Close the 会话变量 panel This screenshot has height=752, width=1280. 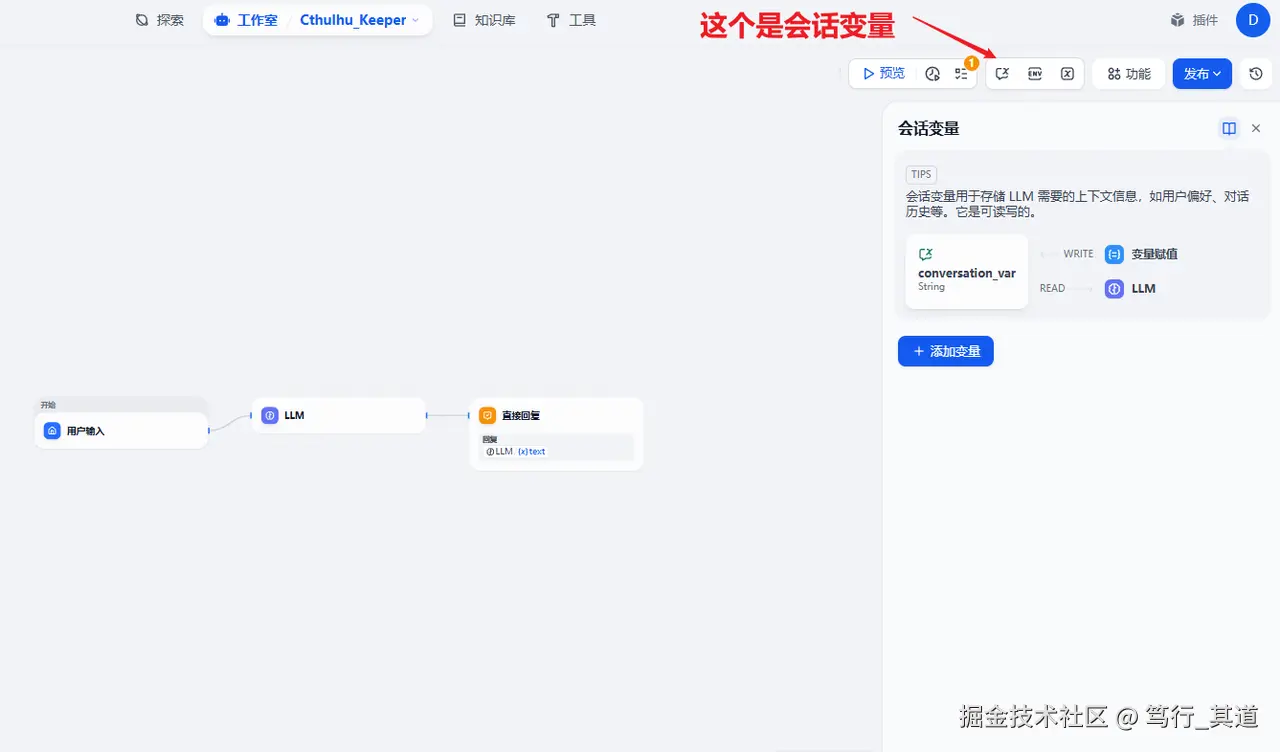1256,128
